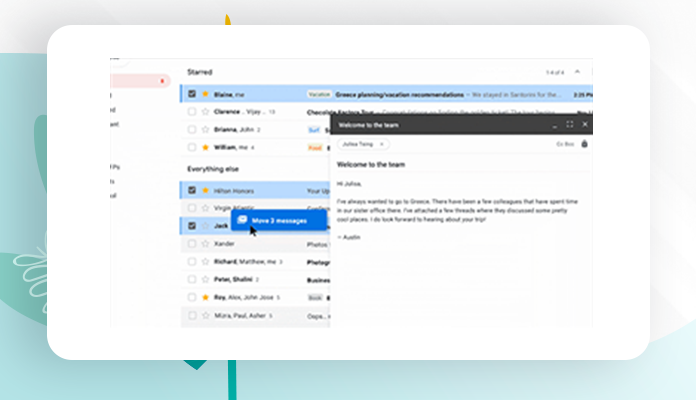This screenshot has width=696, height=400.
Task: Unstar the Hilton Honors email
Action: coord(205,190)
